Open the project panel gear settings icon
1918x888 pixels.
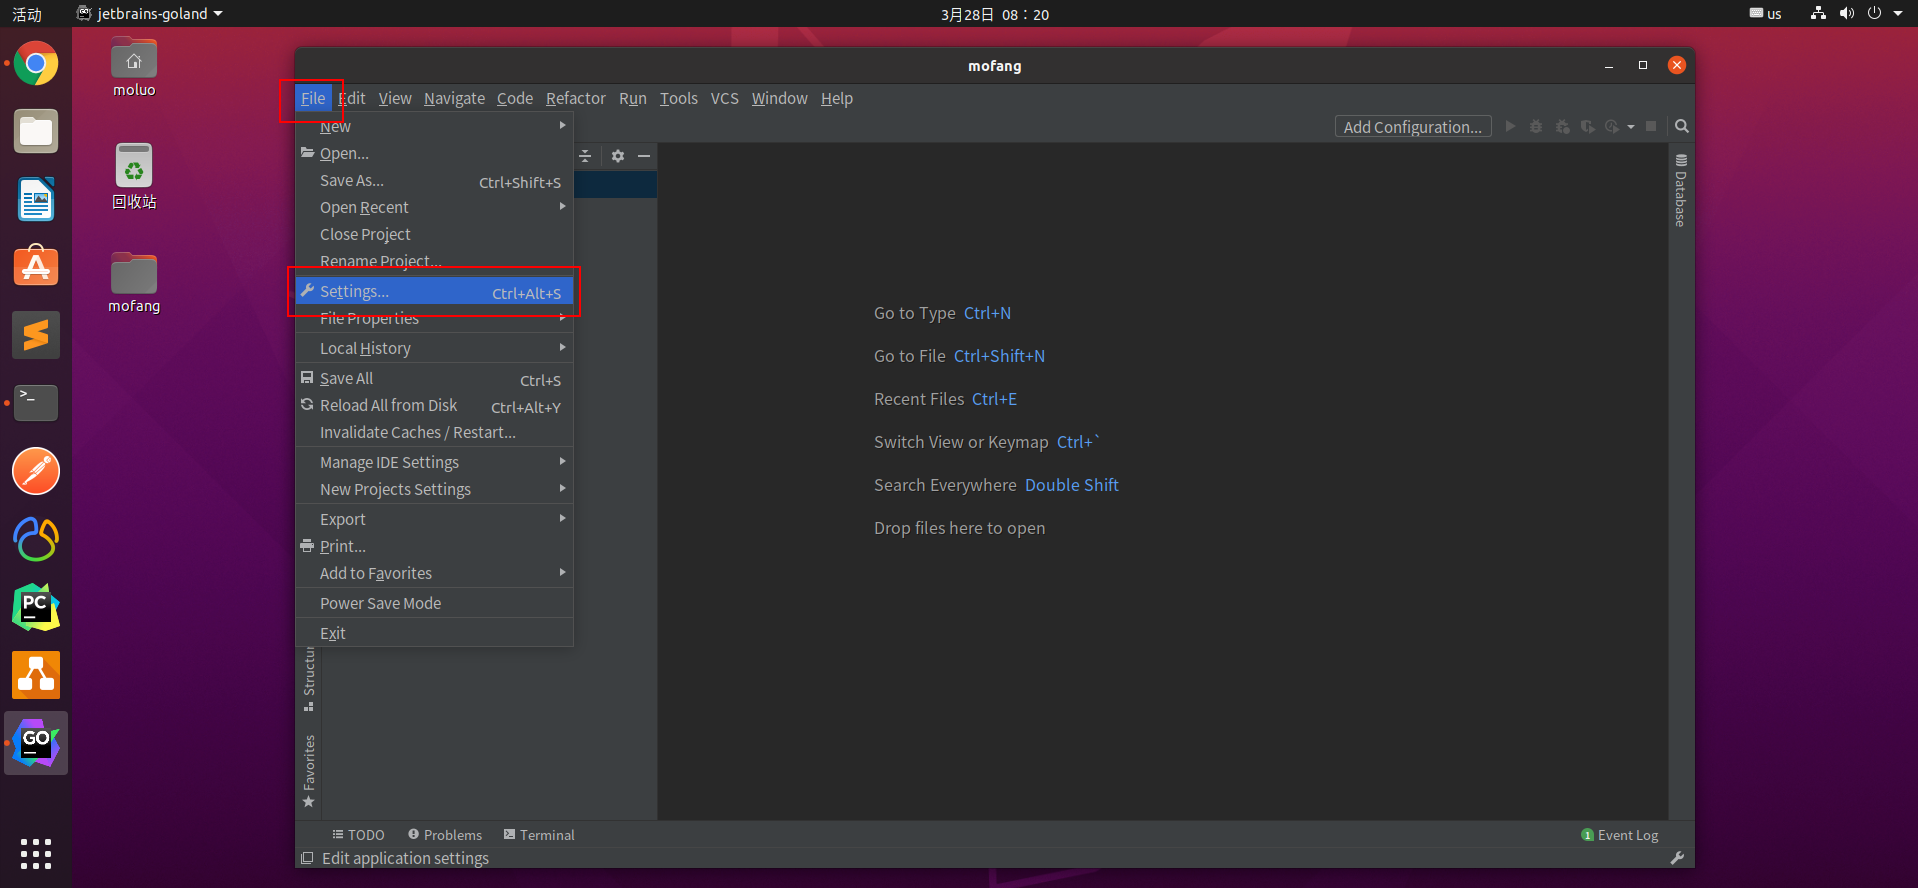tap(618, 156)
